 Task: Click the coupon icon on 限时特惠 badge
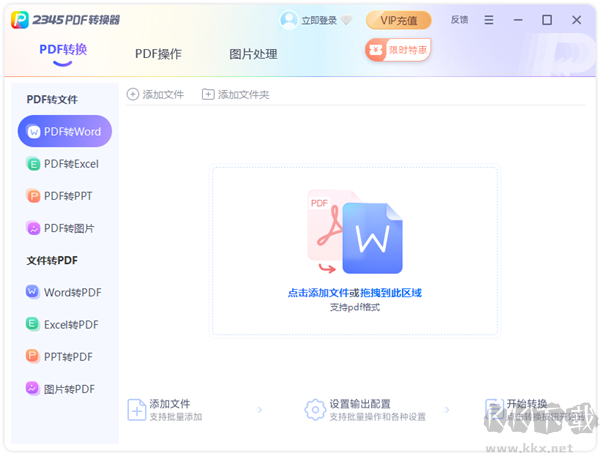click(x=376, y=50)
